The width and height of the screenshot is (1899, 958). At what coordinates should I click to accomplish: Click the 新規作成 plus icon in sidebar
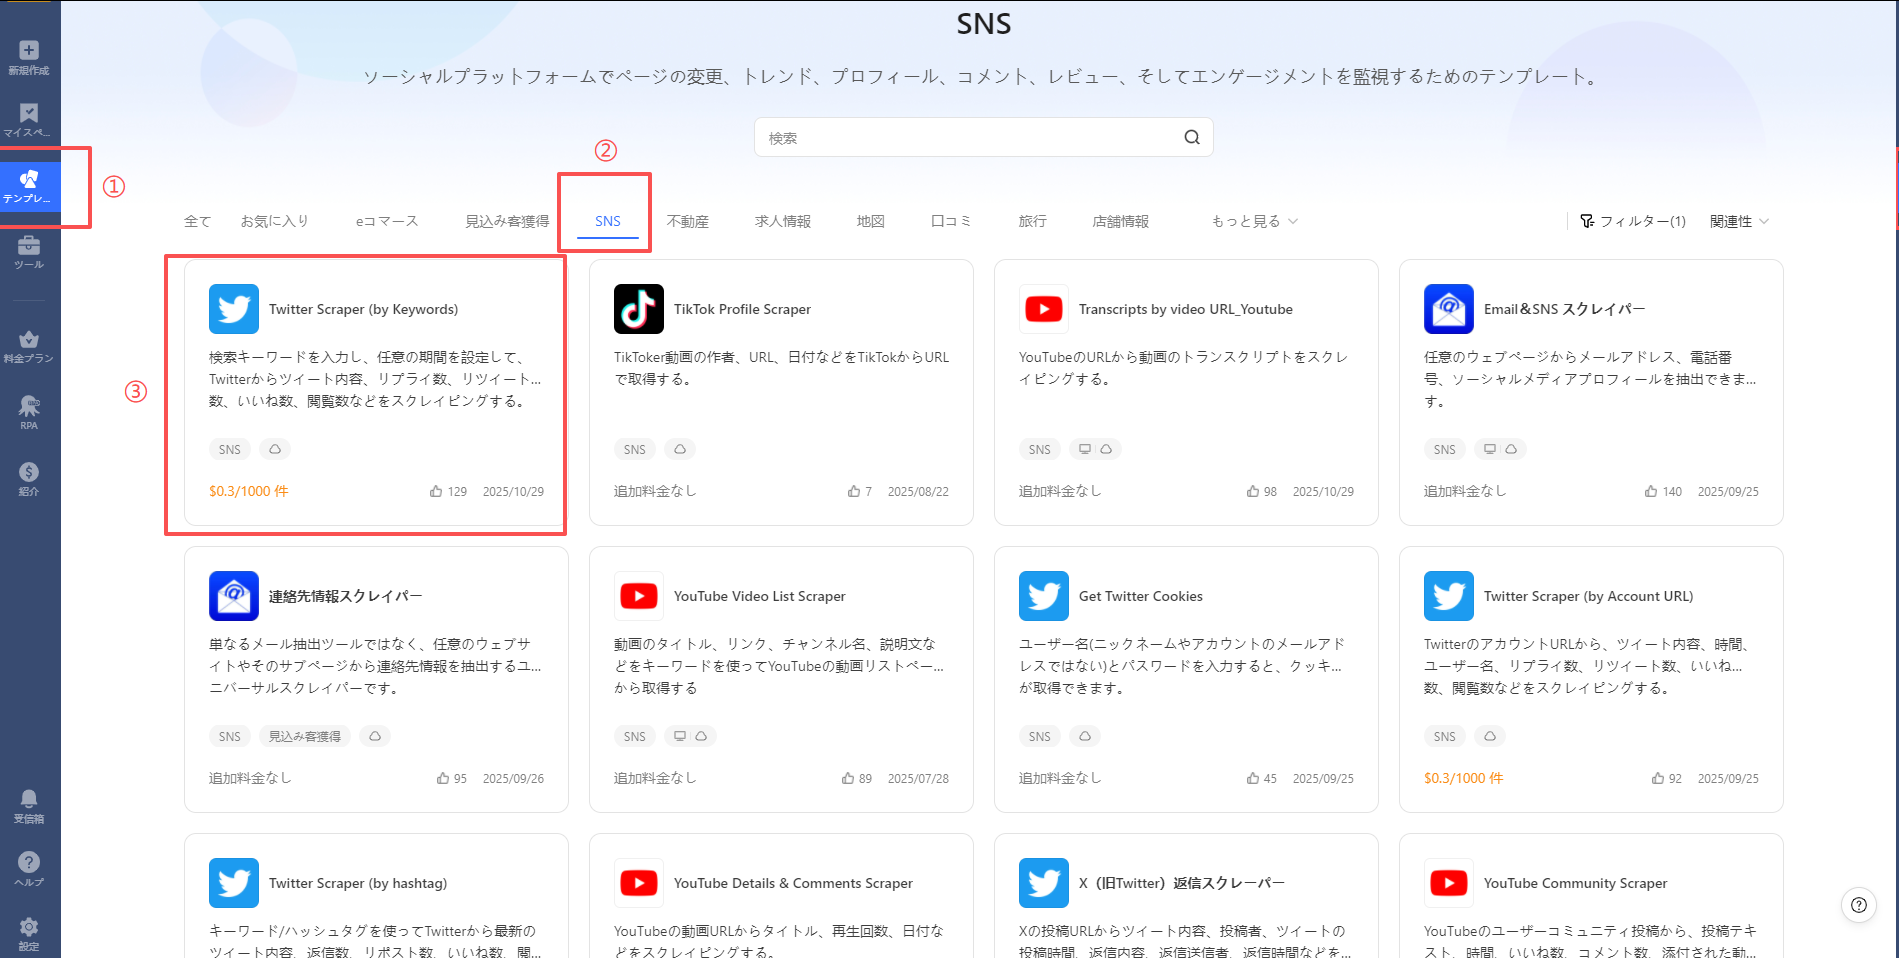[x=29, y=51]
